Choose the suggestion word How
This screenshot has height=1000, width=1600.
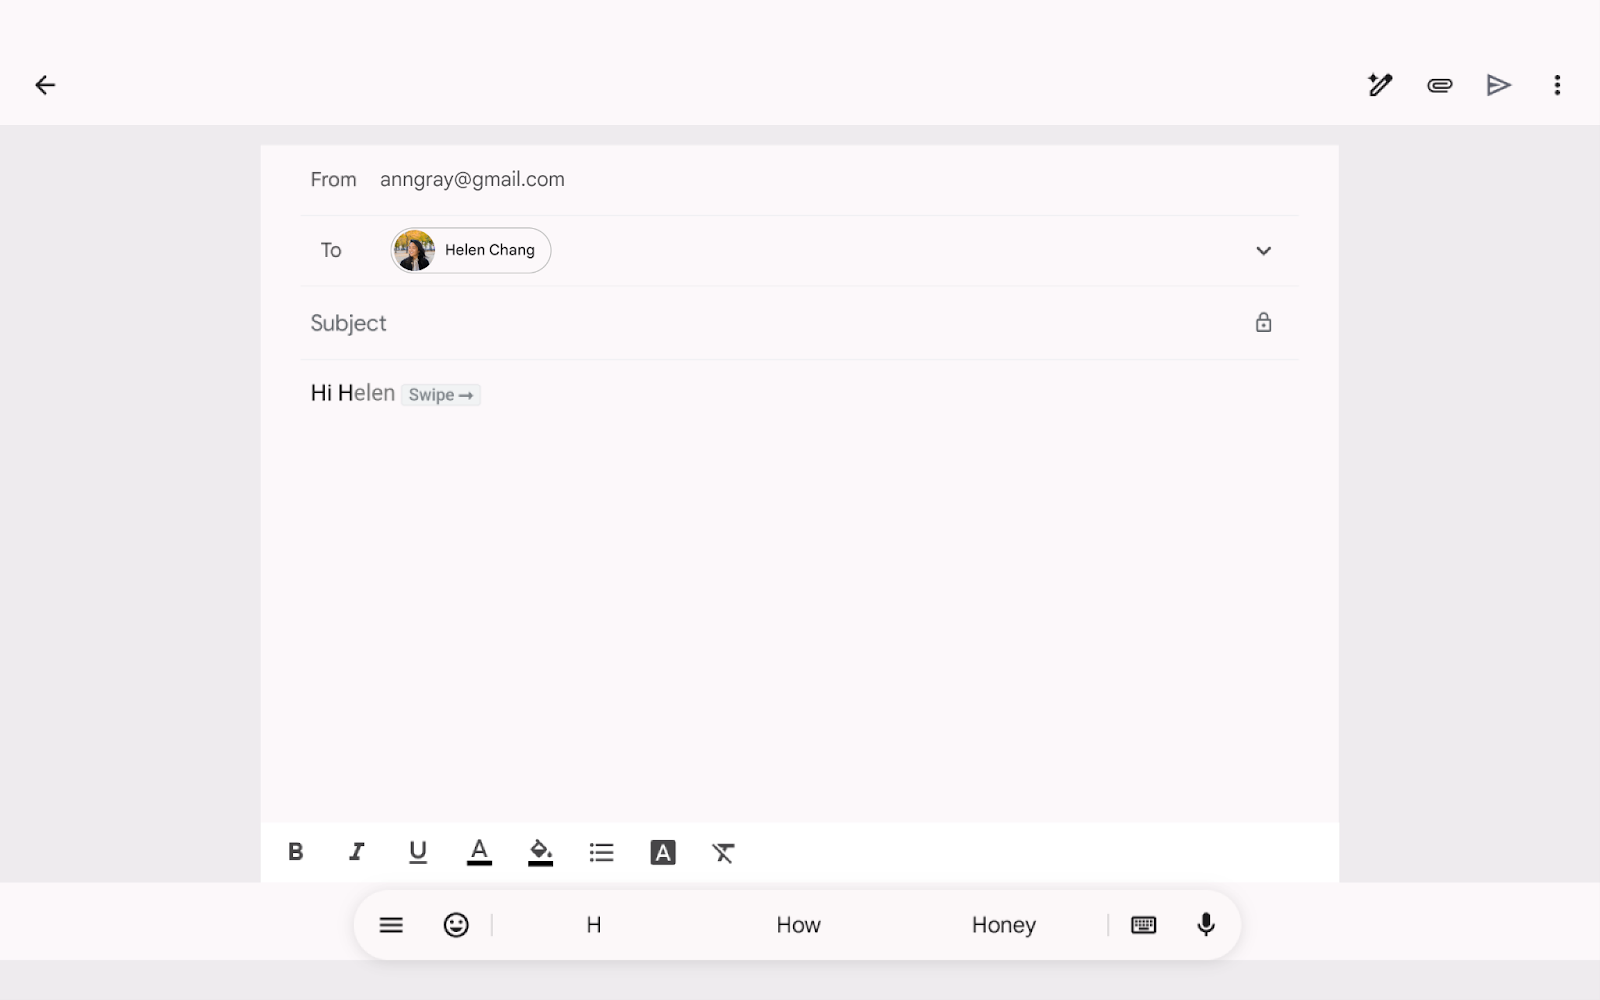pos(796,924)
